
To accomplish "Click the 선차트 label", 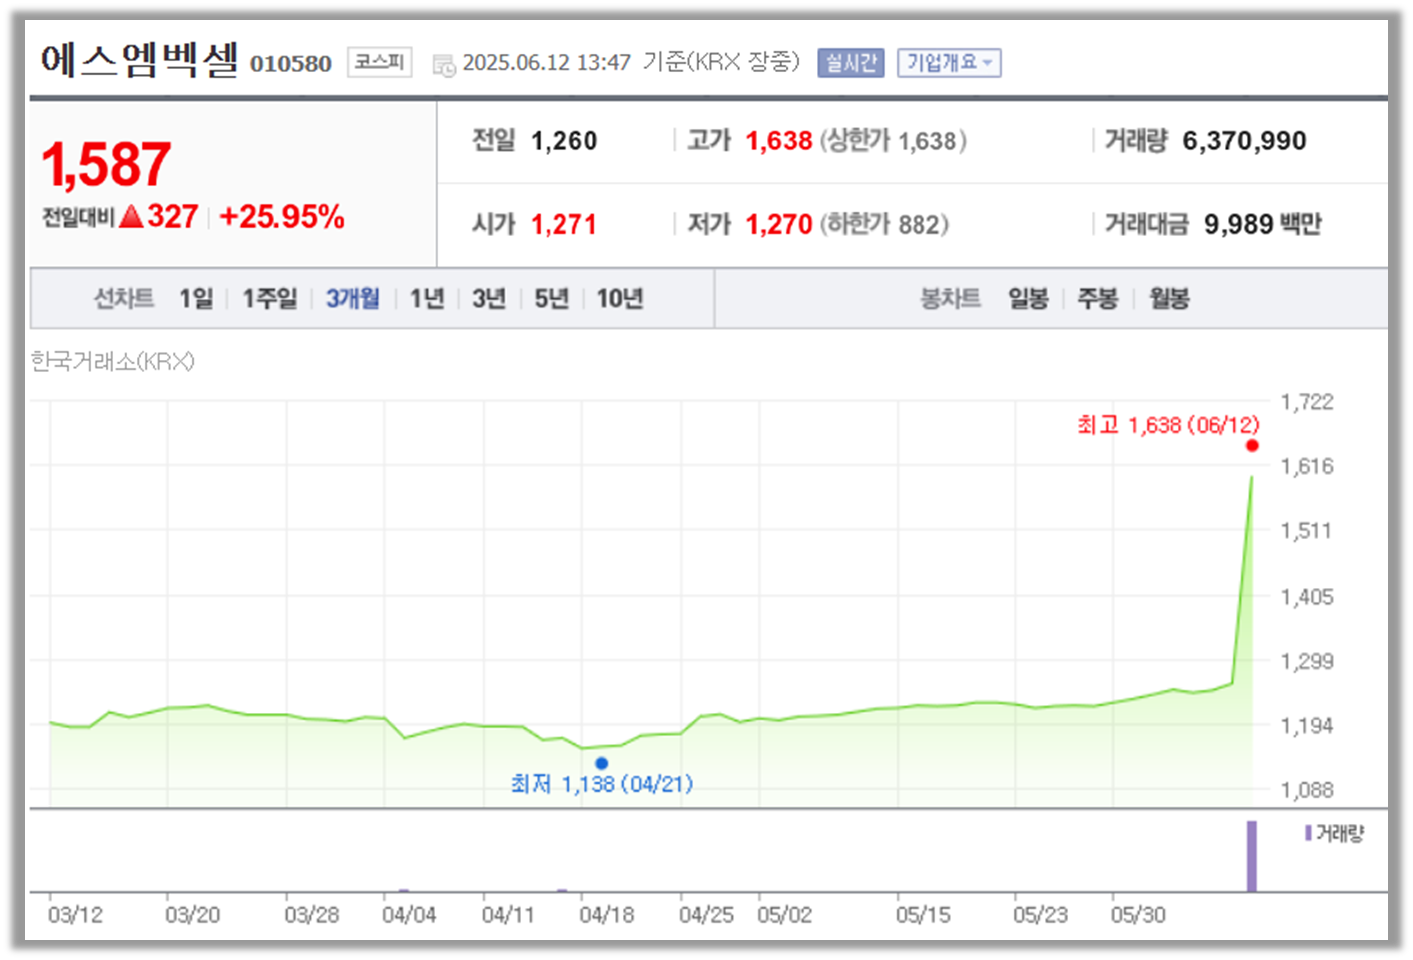I will click(124, 298).
